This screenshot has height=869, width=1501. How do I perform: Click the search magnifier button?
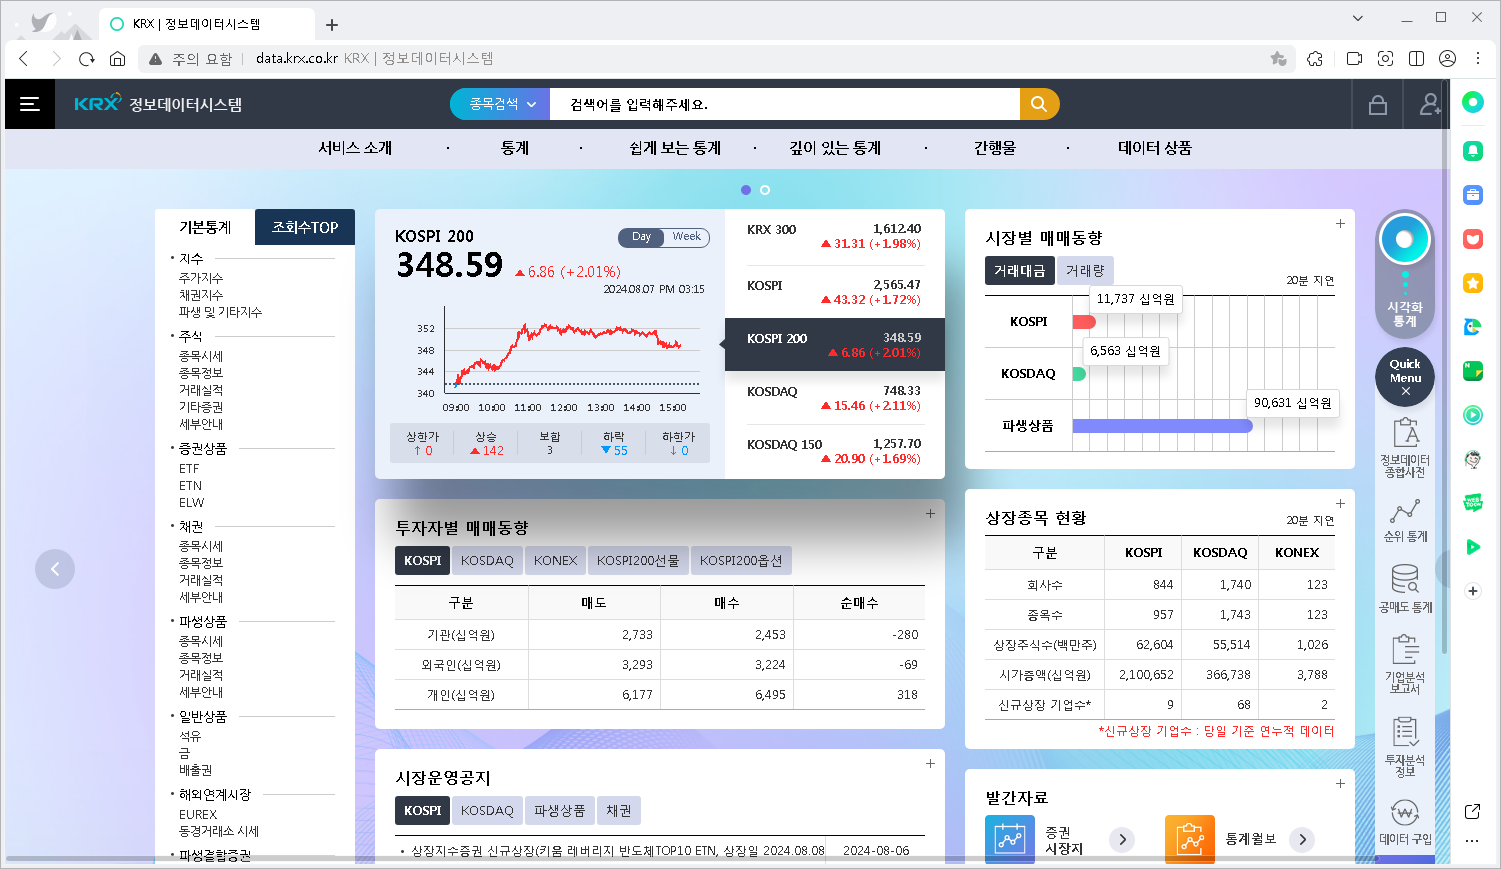[x=1038, y=103]
